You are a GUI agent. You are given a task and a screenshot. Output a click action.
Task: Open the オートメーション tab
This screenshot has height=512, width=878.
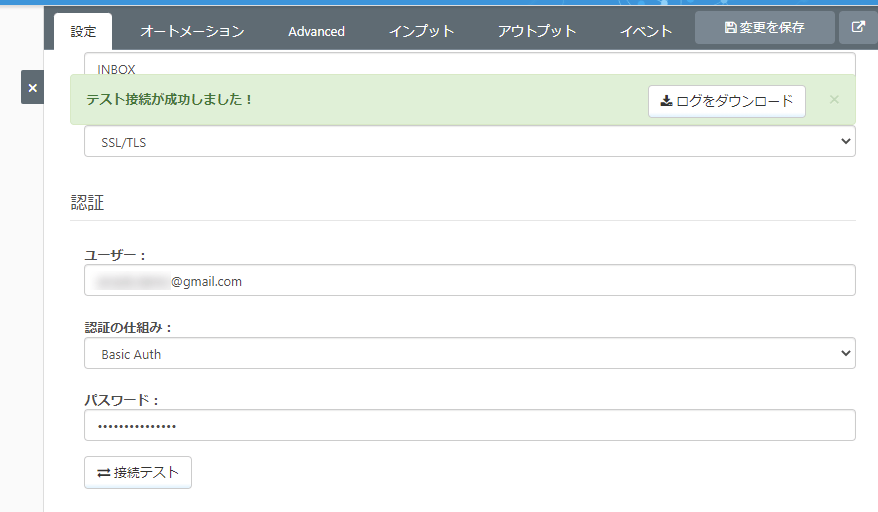192,31
